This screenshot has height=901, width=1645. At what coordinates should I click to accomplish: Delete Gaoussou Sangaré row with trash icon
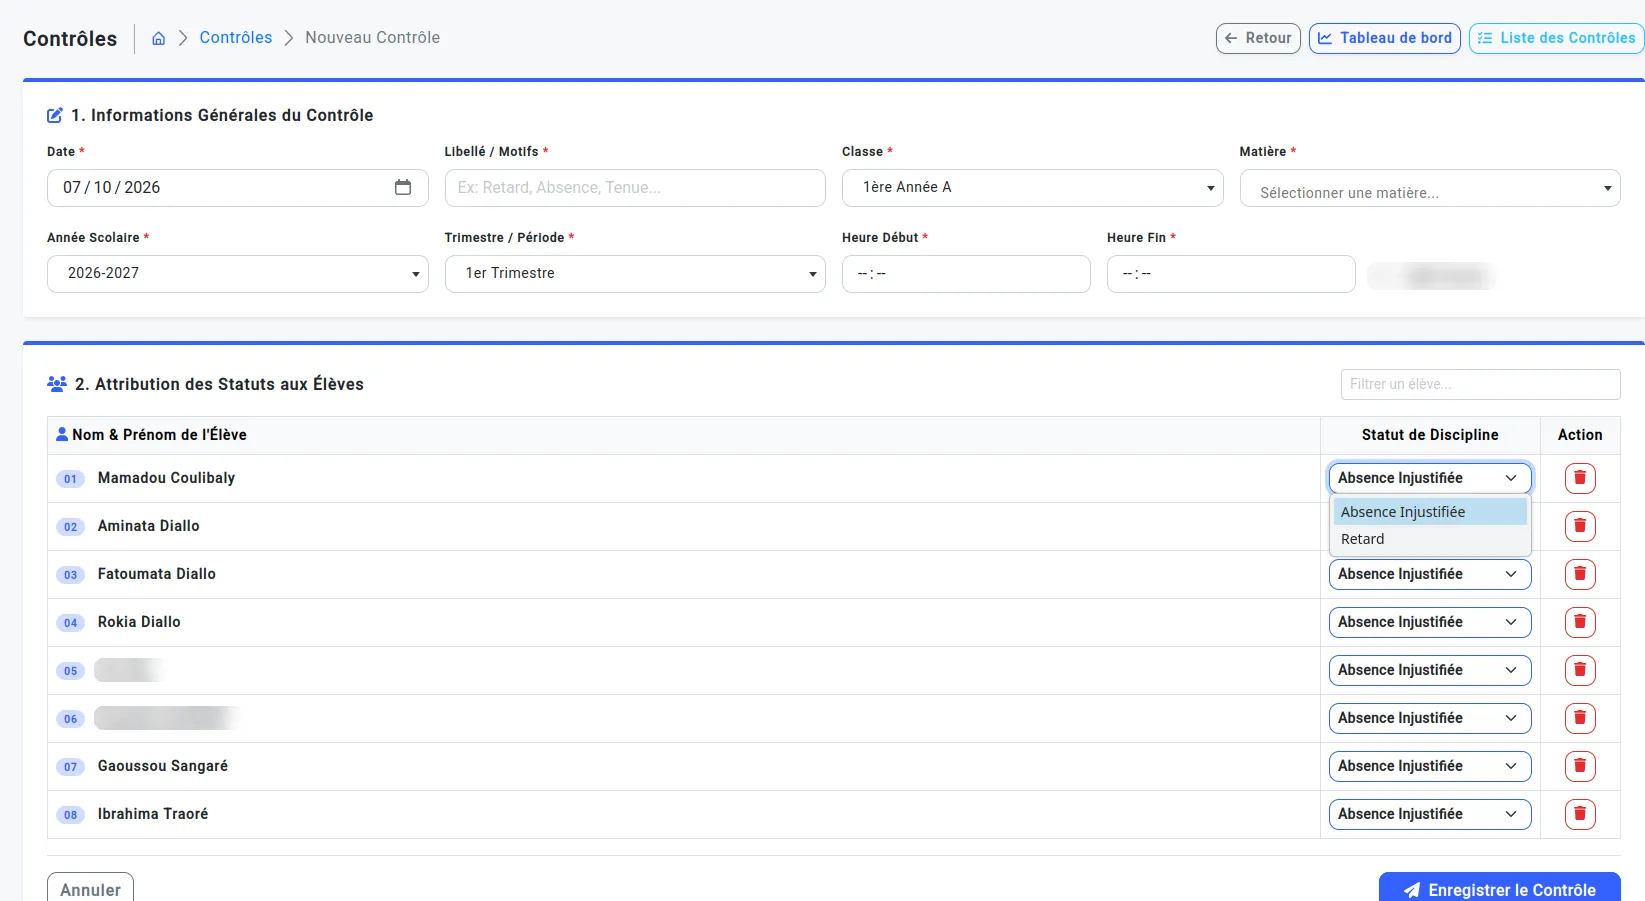[1580, 766]
